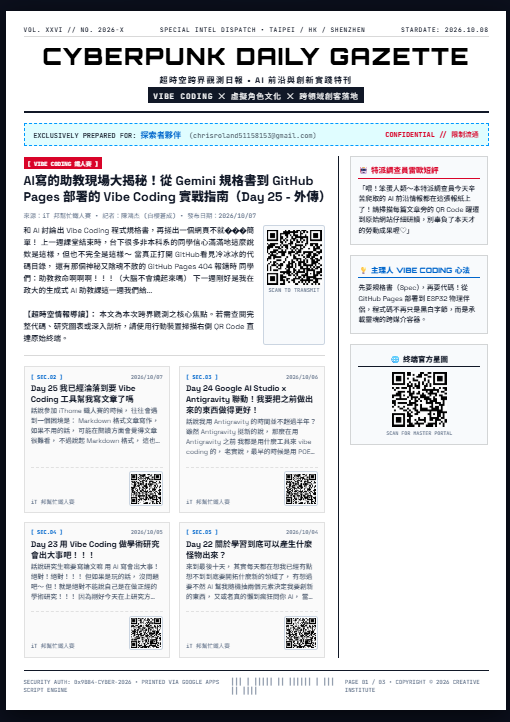Click the barcode in the footer

click(x=282, y=686)
